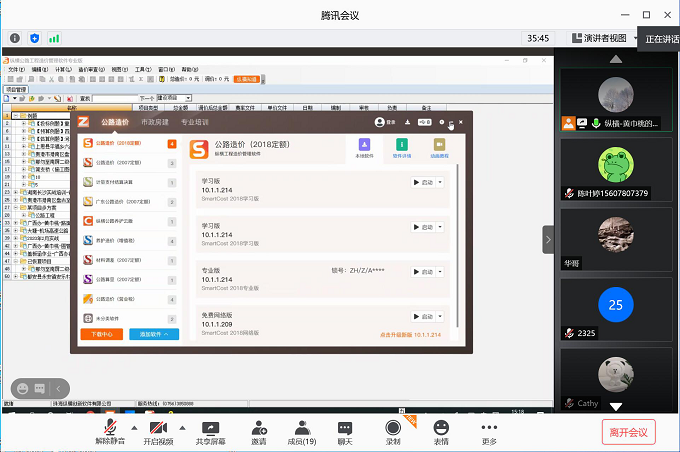Open 工具 menu in background app
The image size is (680, 452).
(143, 69)
